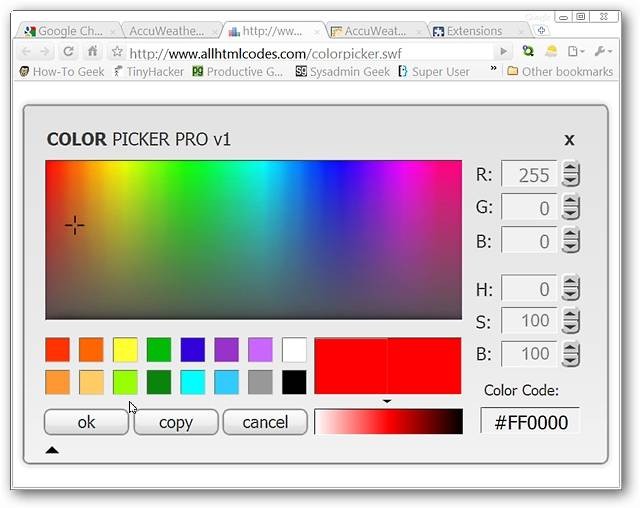This screenshot has height=508, width=640.
Task: Switch to the Google Chrome tab
Action: point(68,31)
